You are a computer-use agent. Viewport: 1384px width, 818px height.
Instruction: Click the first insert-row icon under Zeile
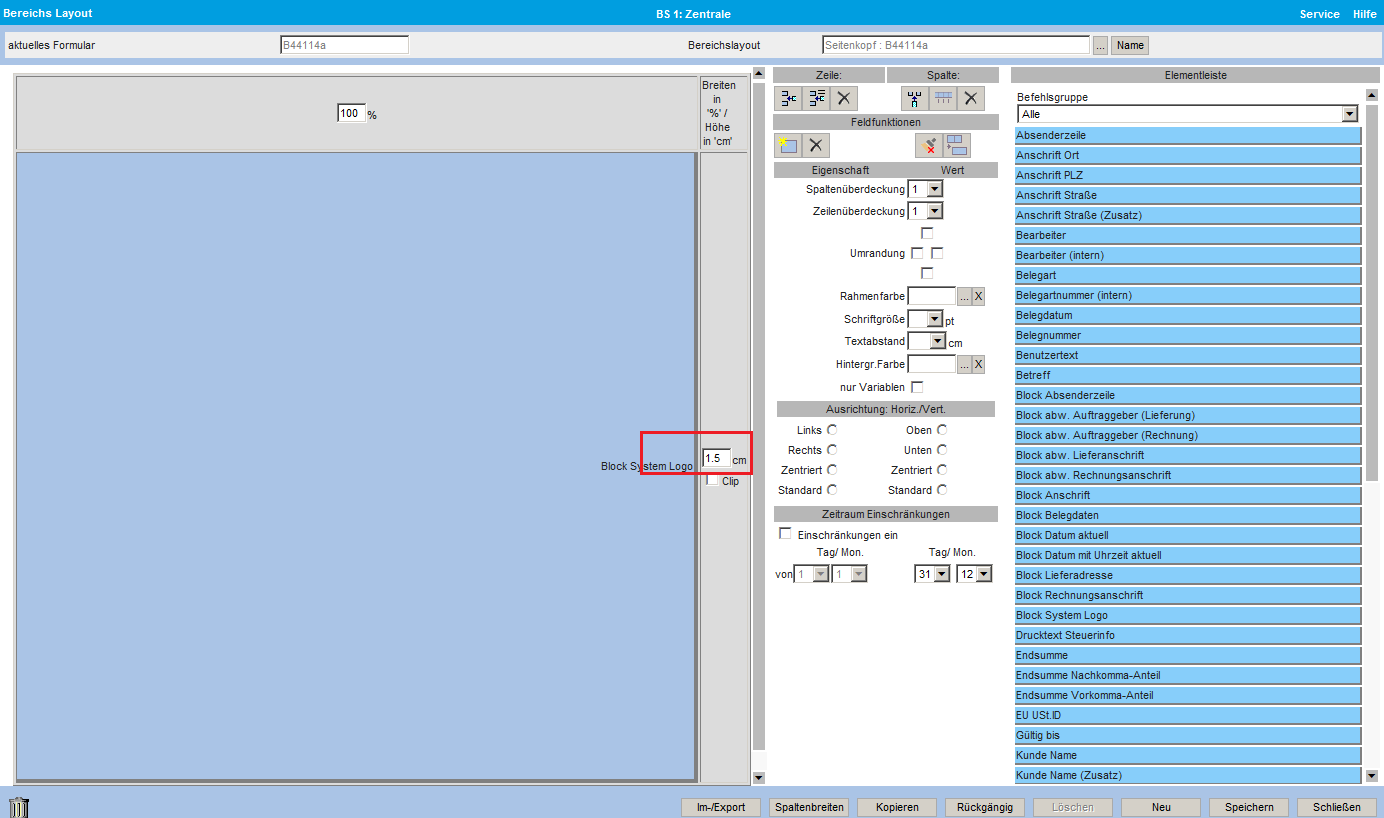click(789, 98)
